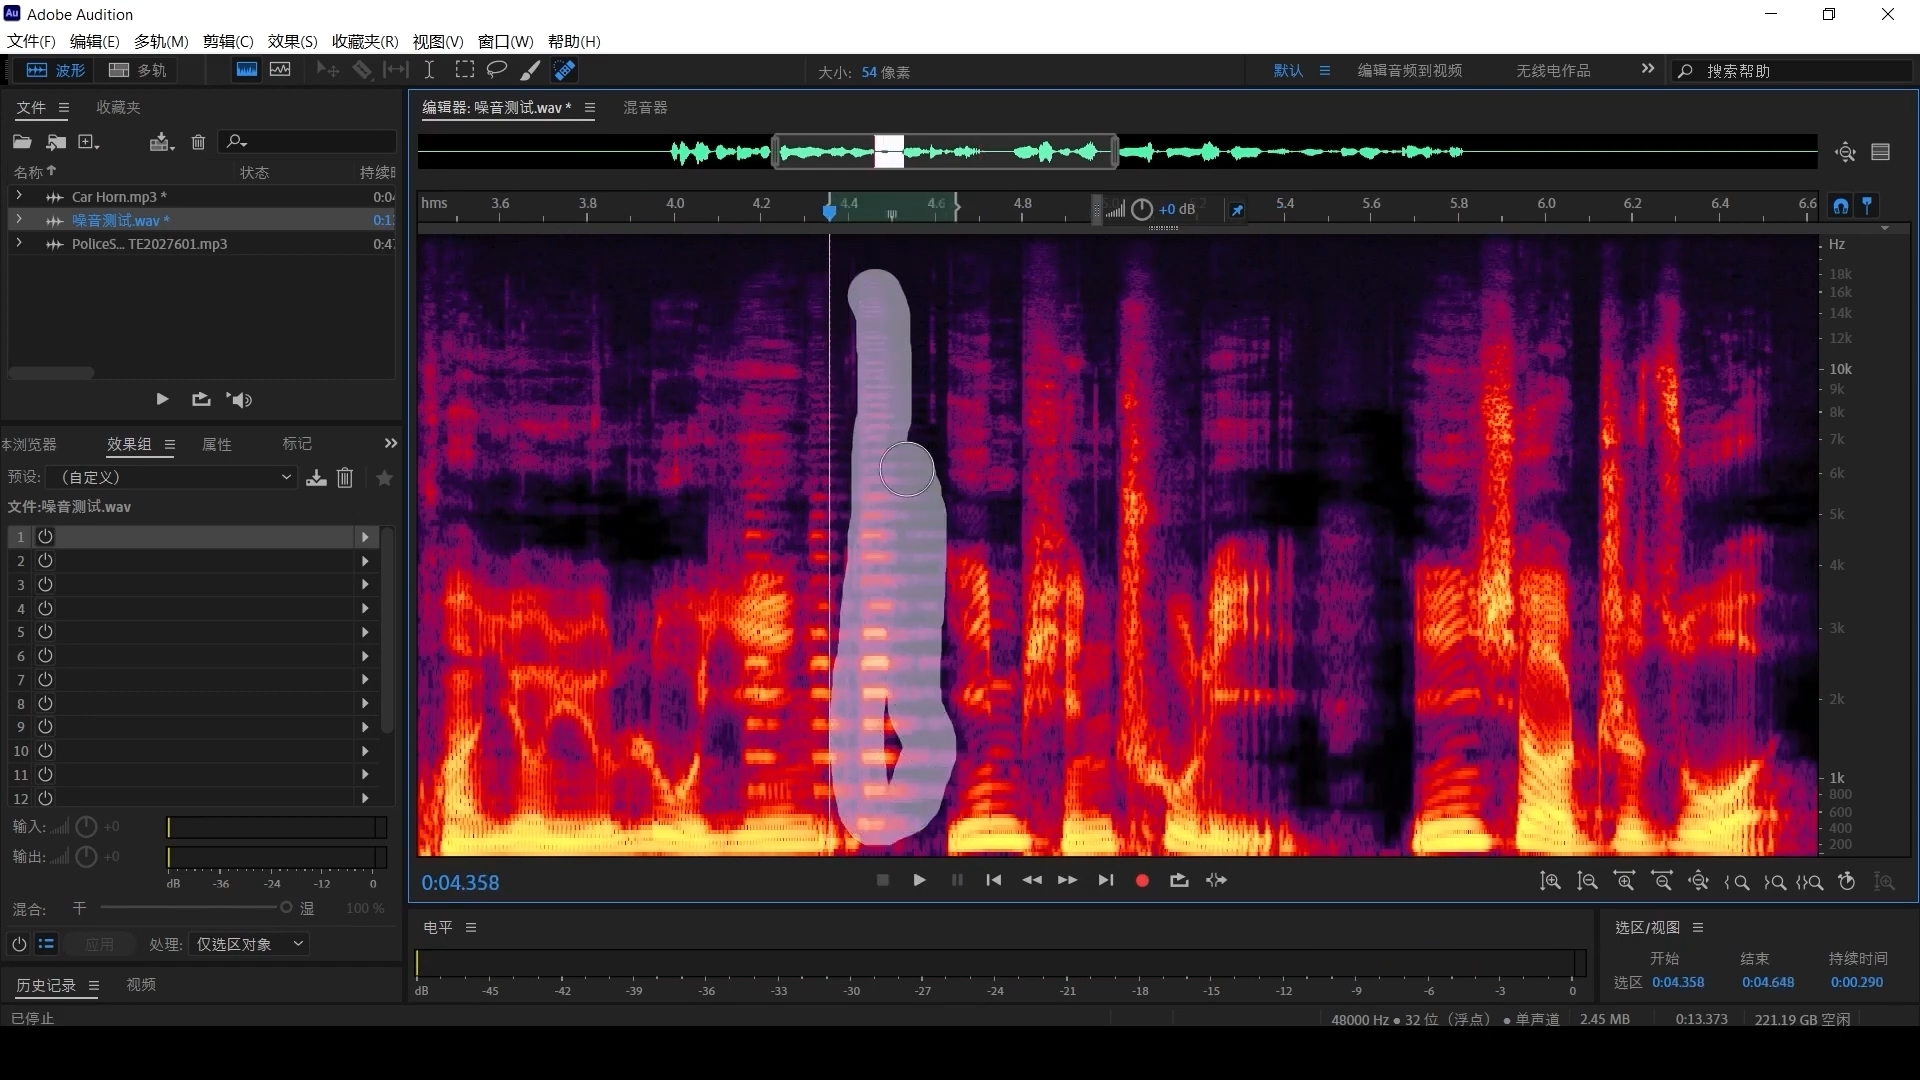Click the Zoom In Amplitude icon
Viewport: 1920px width, 1080px height.
click(x=1550, y=881)
